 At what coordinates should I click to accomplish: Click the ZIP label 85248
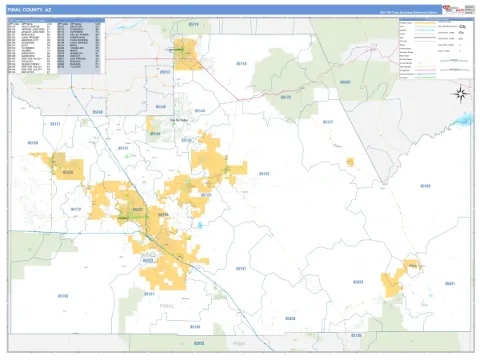(97, 112)
